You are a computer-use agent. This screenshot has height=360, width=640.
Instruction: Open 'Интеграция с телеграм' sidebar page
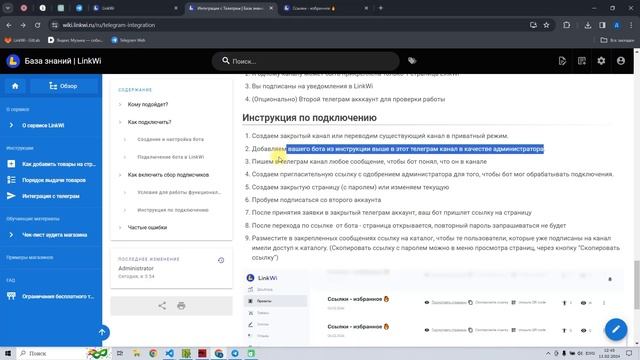[51, 196]
